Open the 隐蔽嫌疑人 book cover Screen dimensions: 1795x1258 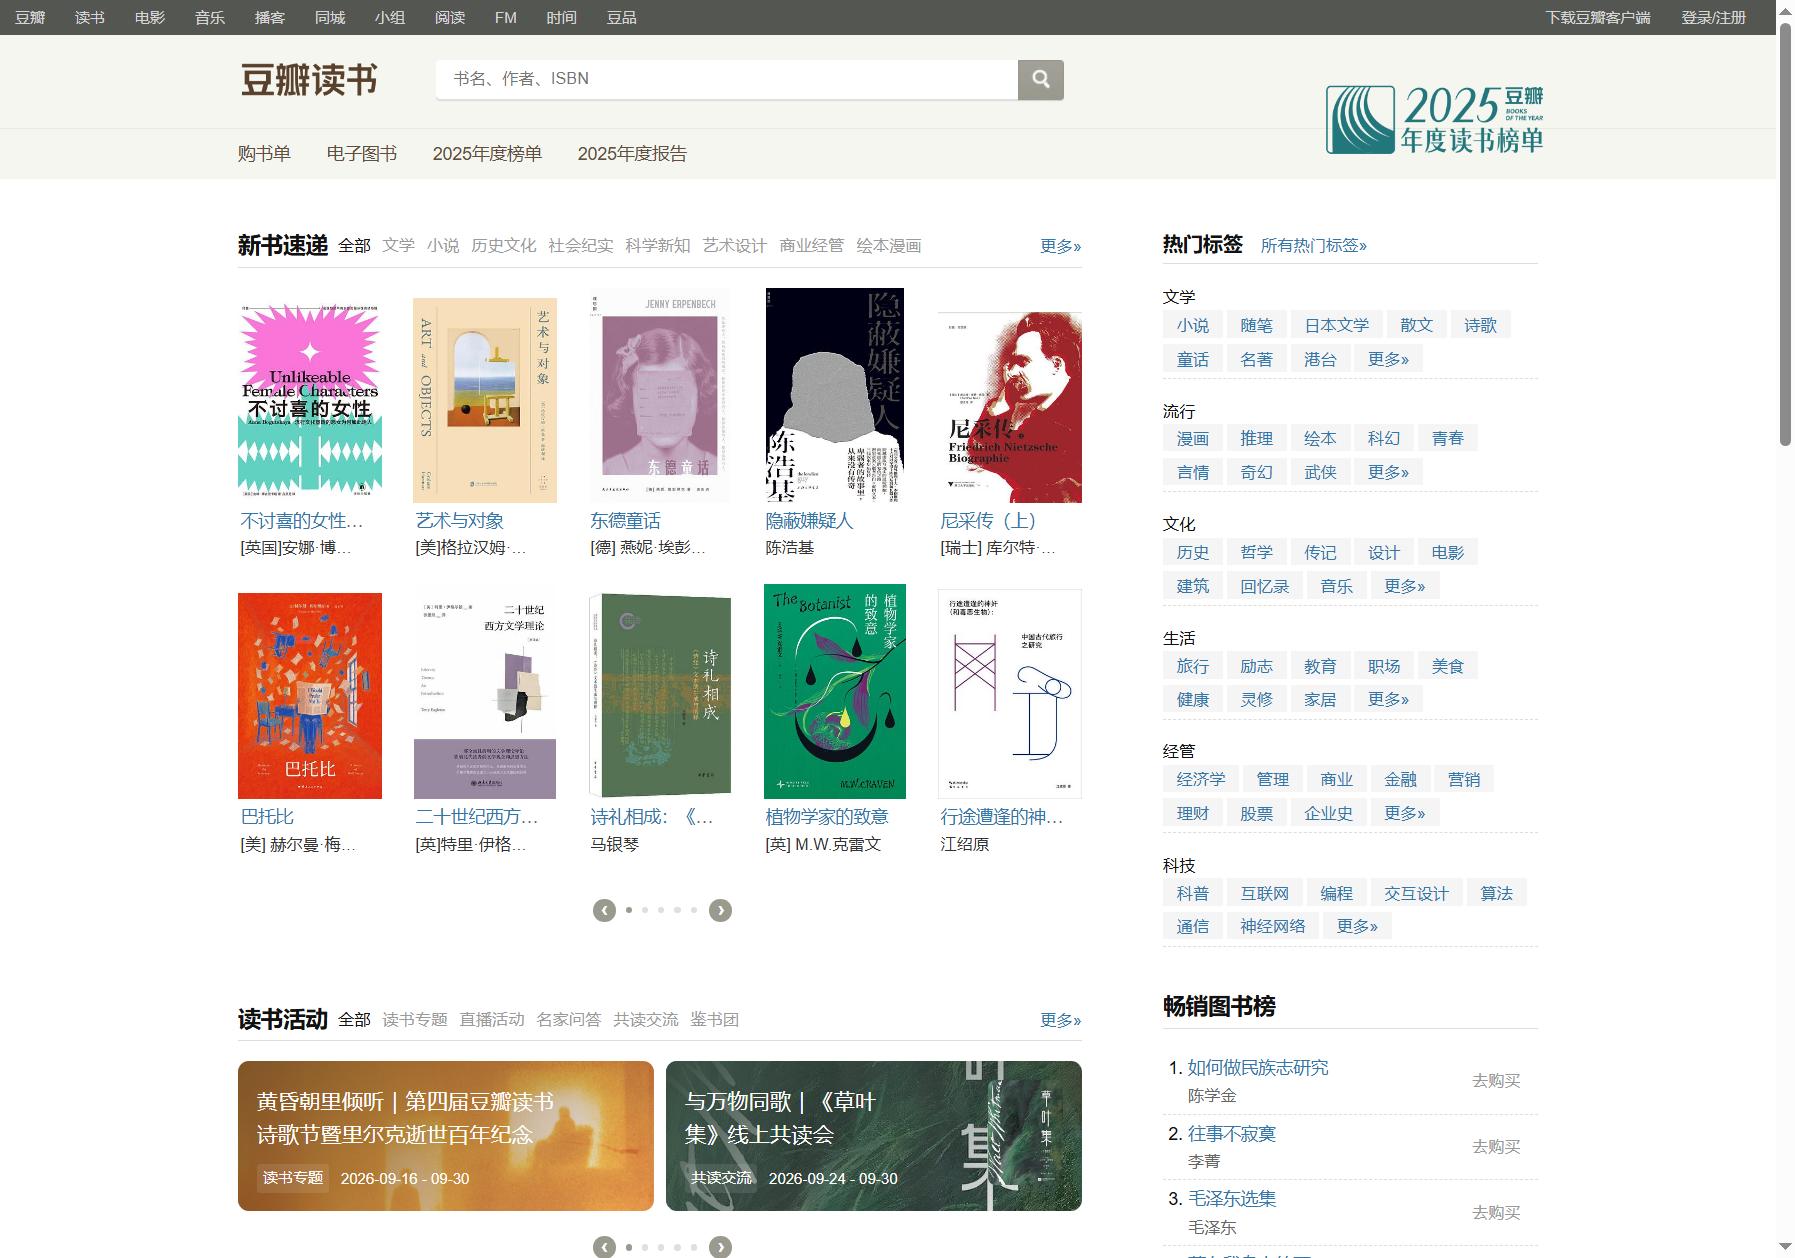834,395
